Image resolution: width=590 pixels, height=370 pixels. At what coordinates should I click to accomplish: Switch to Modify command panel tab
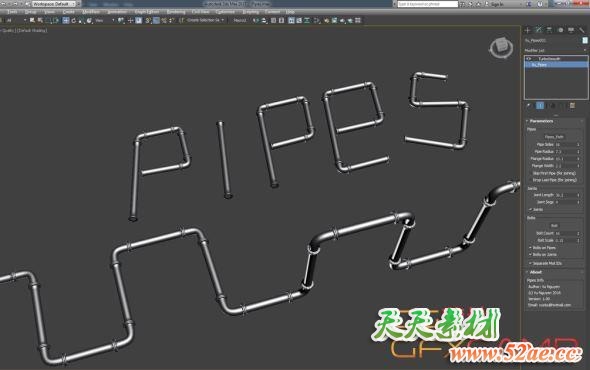click(538, 30)
